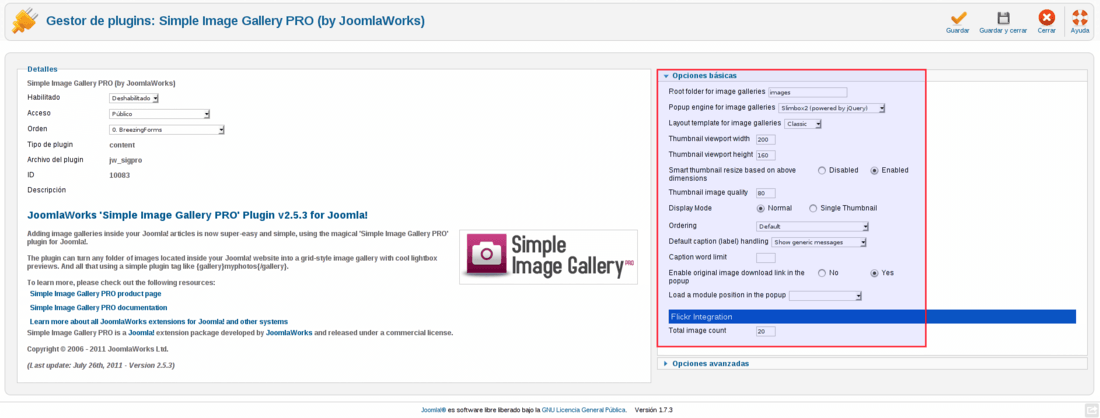The width and height of the screenshot is (1100, 418).
Task: Open Learn more about all JoomlaWorks extensions link
Action: 159,321
